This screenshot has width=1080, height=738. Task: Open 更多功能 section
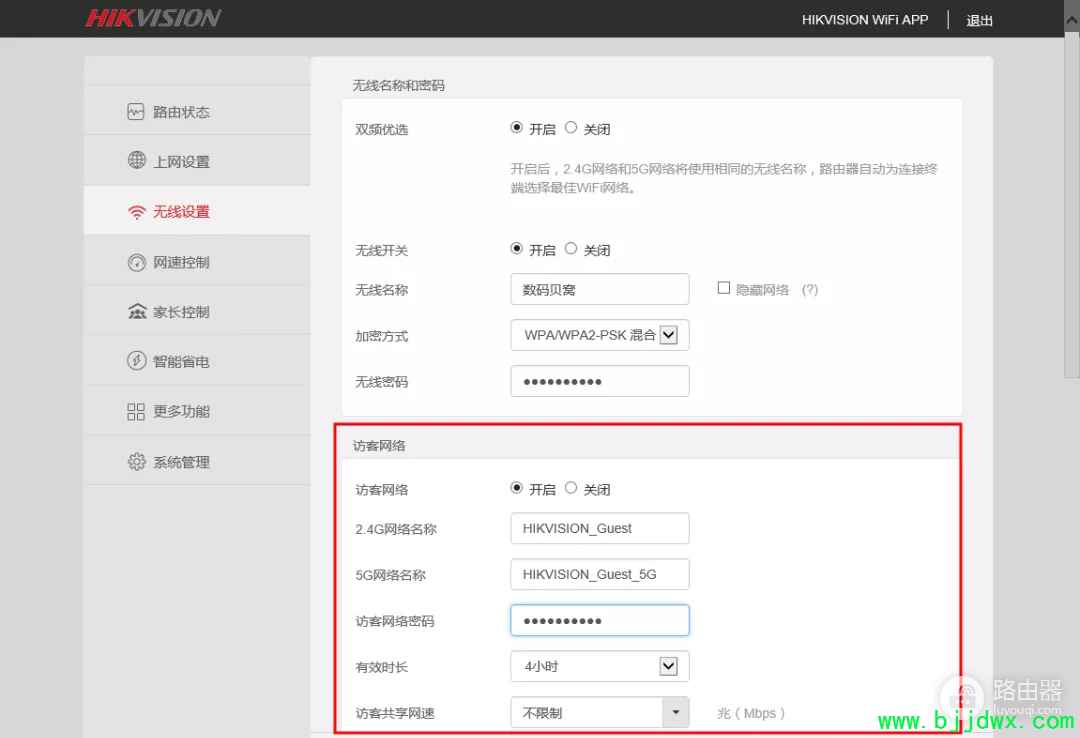pos(197,411)
